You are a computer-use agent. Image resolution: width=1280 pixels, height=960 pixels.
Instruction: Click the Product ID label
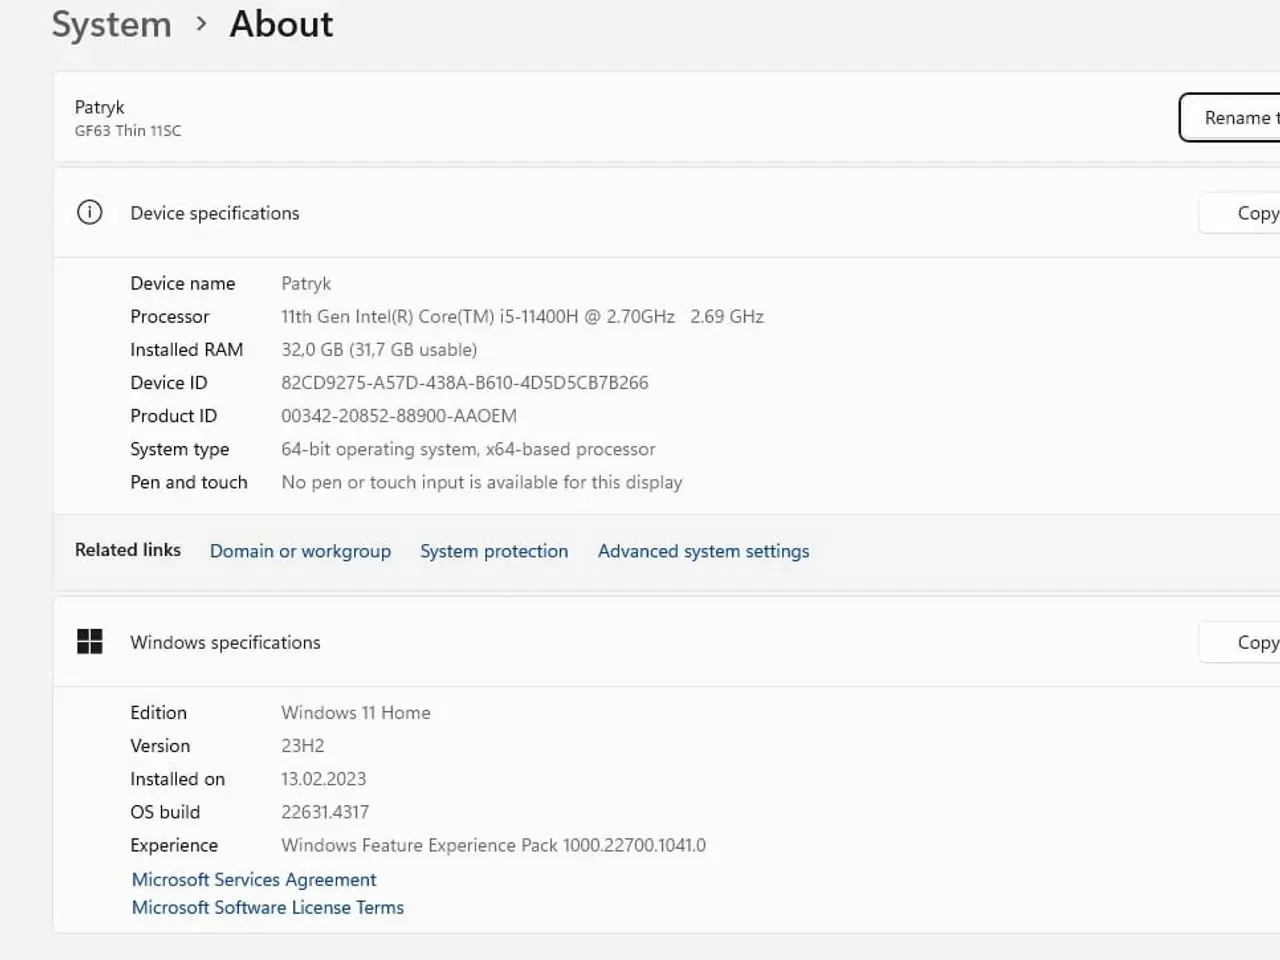click(x=173, y=416)
